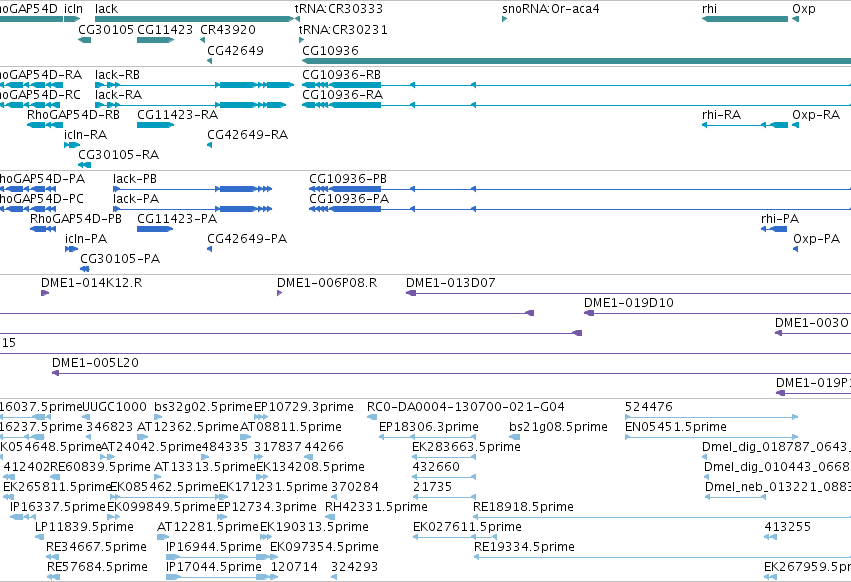Open the CG42649-RA transcript label

point(247,135)
